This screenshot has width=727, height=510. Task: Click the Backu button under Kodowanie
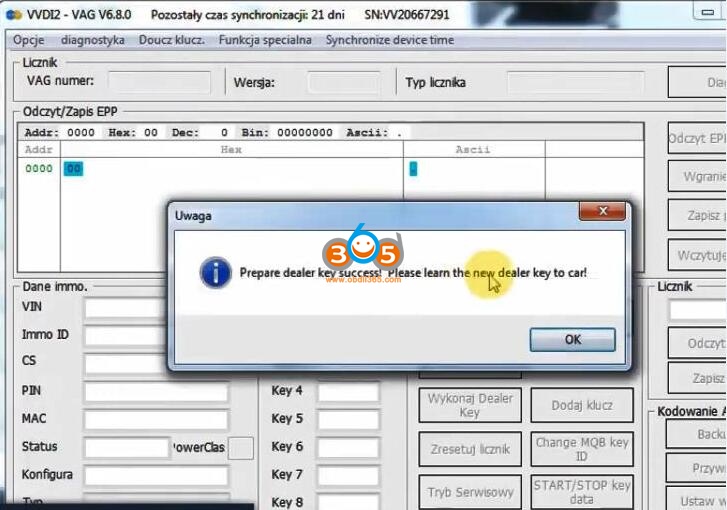pyautogui.click(x=696, y=434)
